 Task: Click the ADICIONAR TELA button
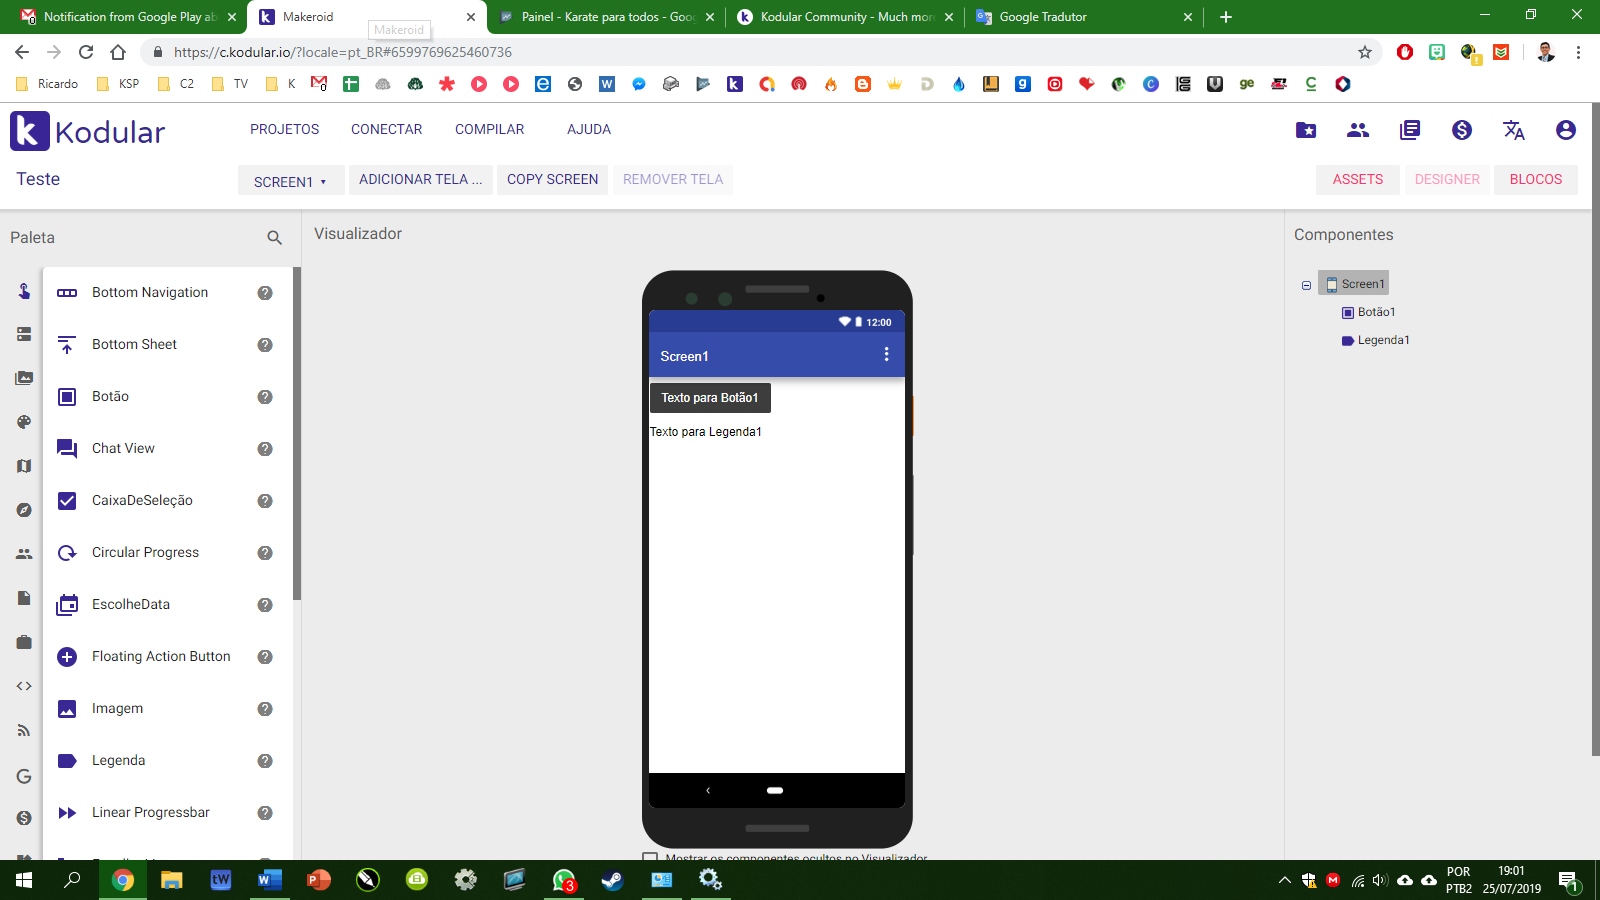(x=421, y=179)
